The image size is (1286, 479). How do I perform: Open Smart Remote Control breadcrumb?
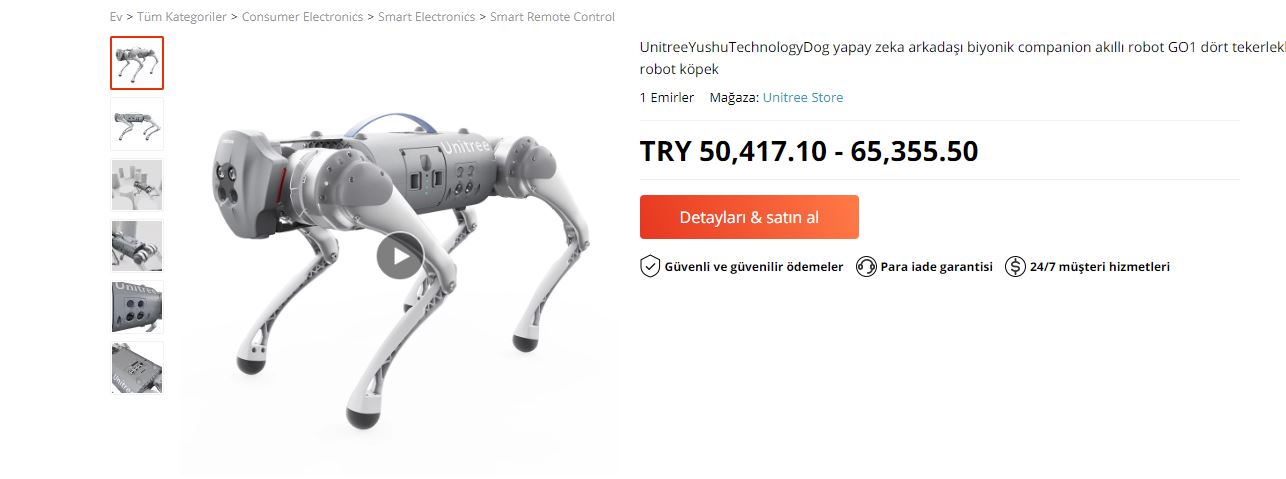tap(552, 17)
